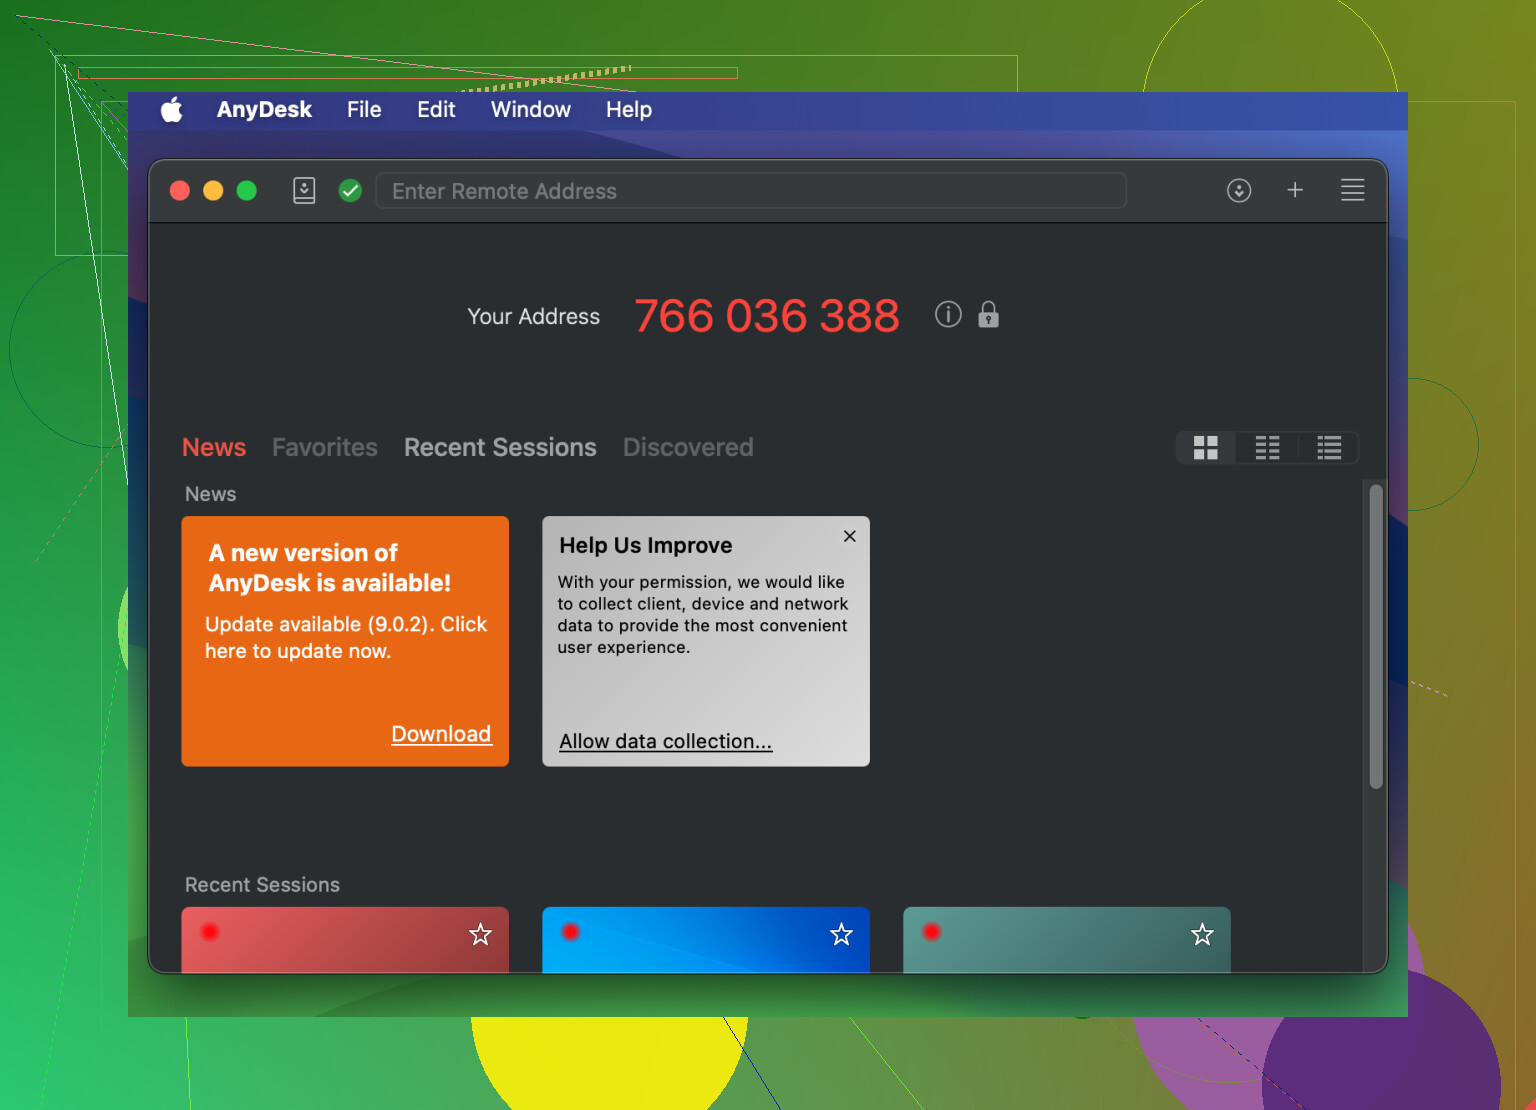This screenshot has width=1536, height=1110.
Task: Open the hamburger main menu
Action: click(1352, 190)
